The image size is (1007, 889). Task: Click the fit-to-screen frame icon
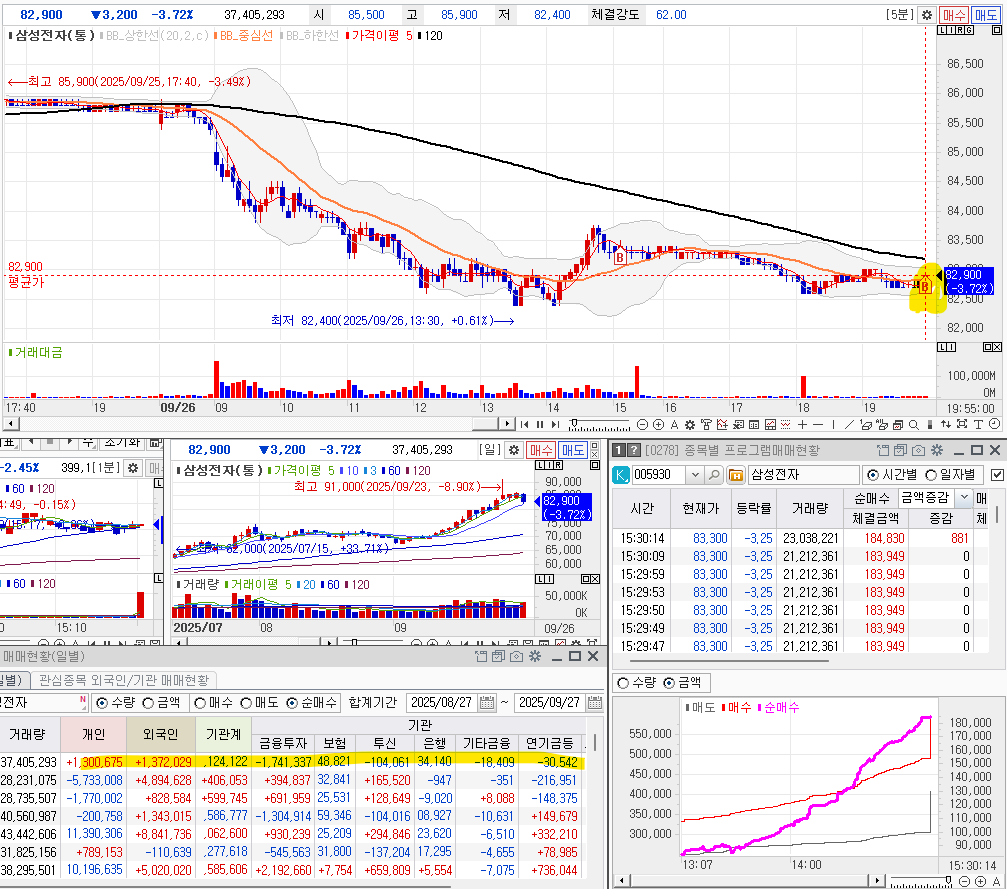(962, 425)
